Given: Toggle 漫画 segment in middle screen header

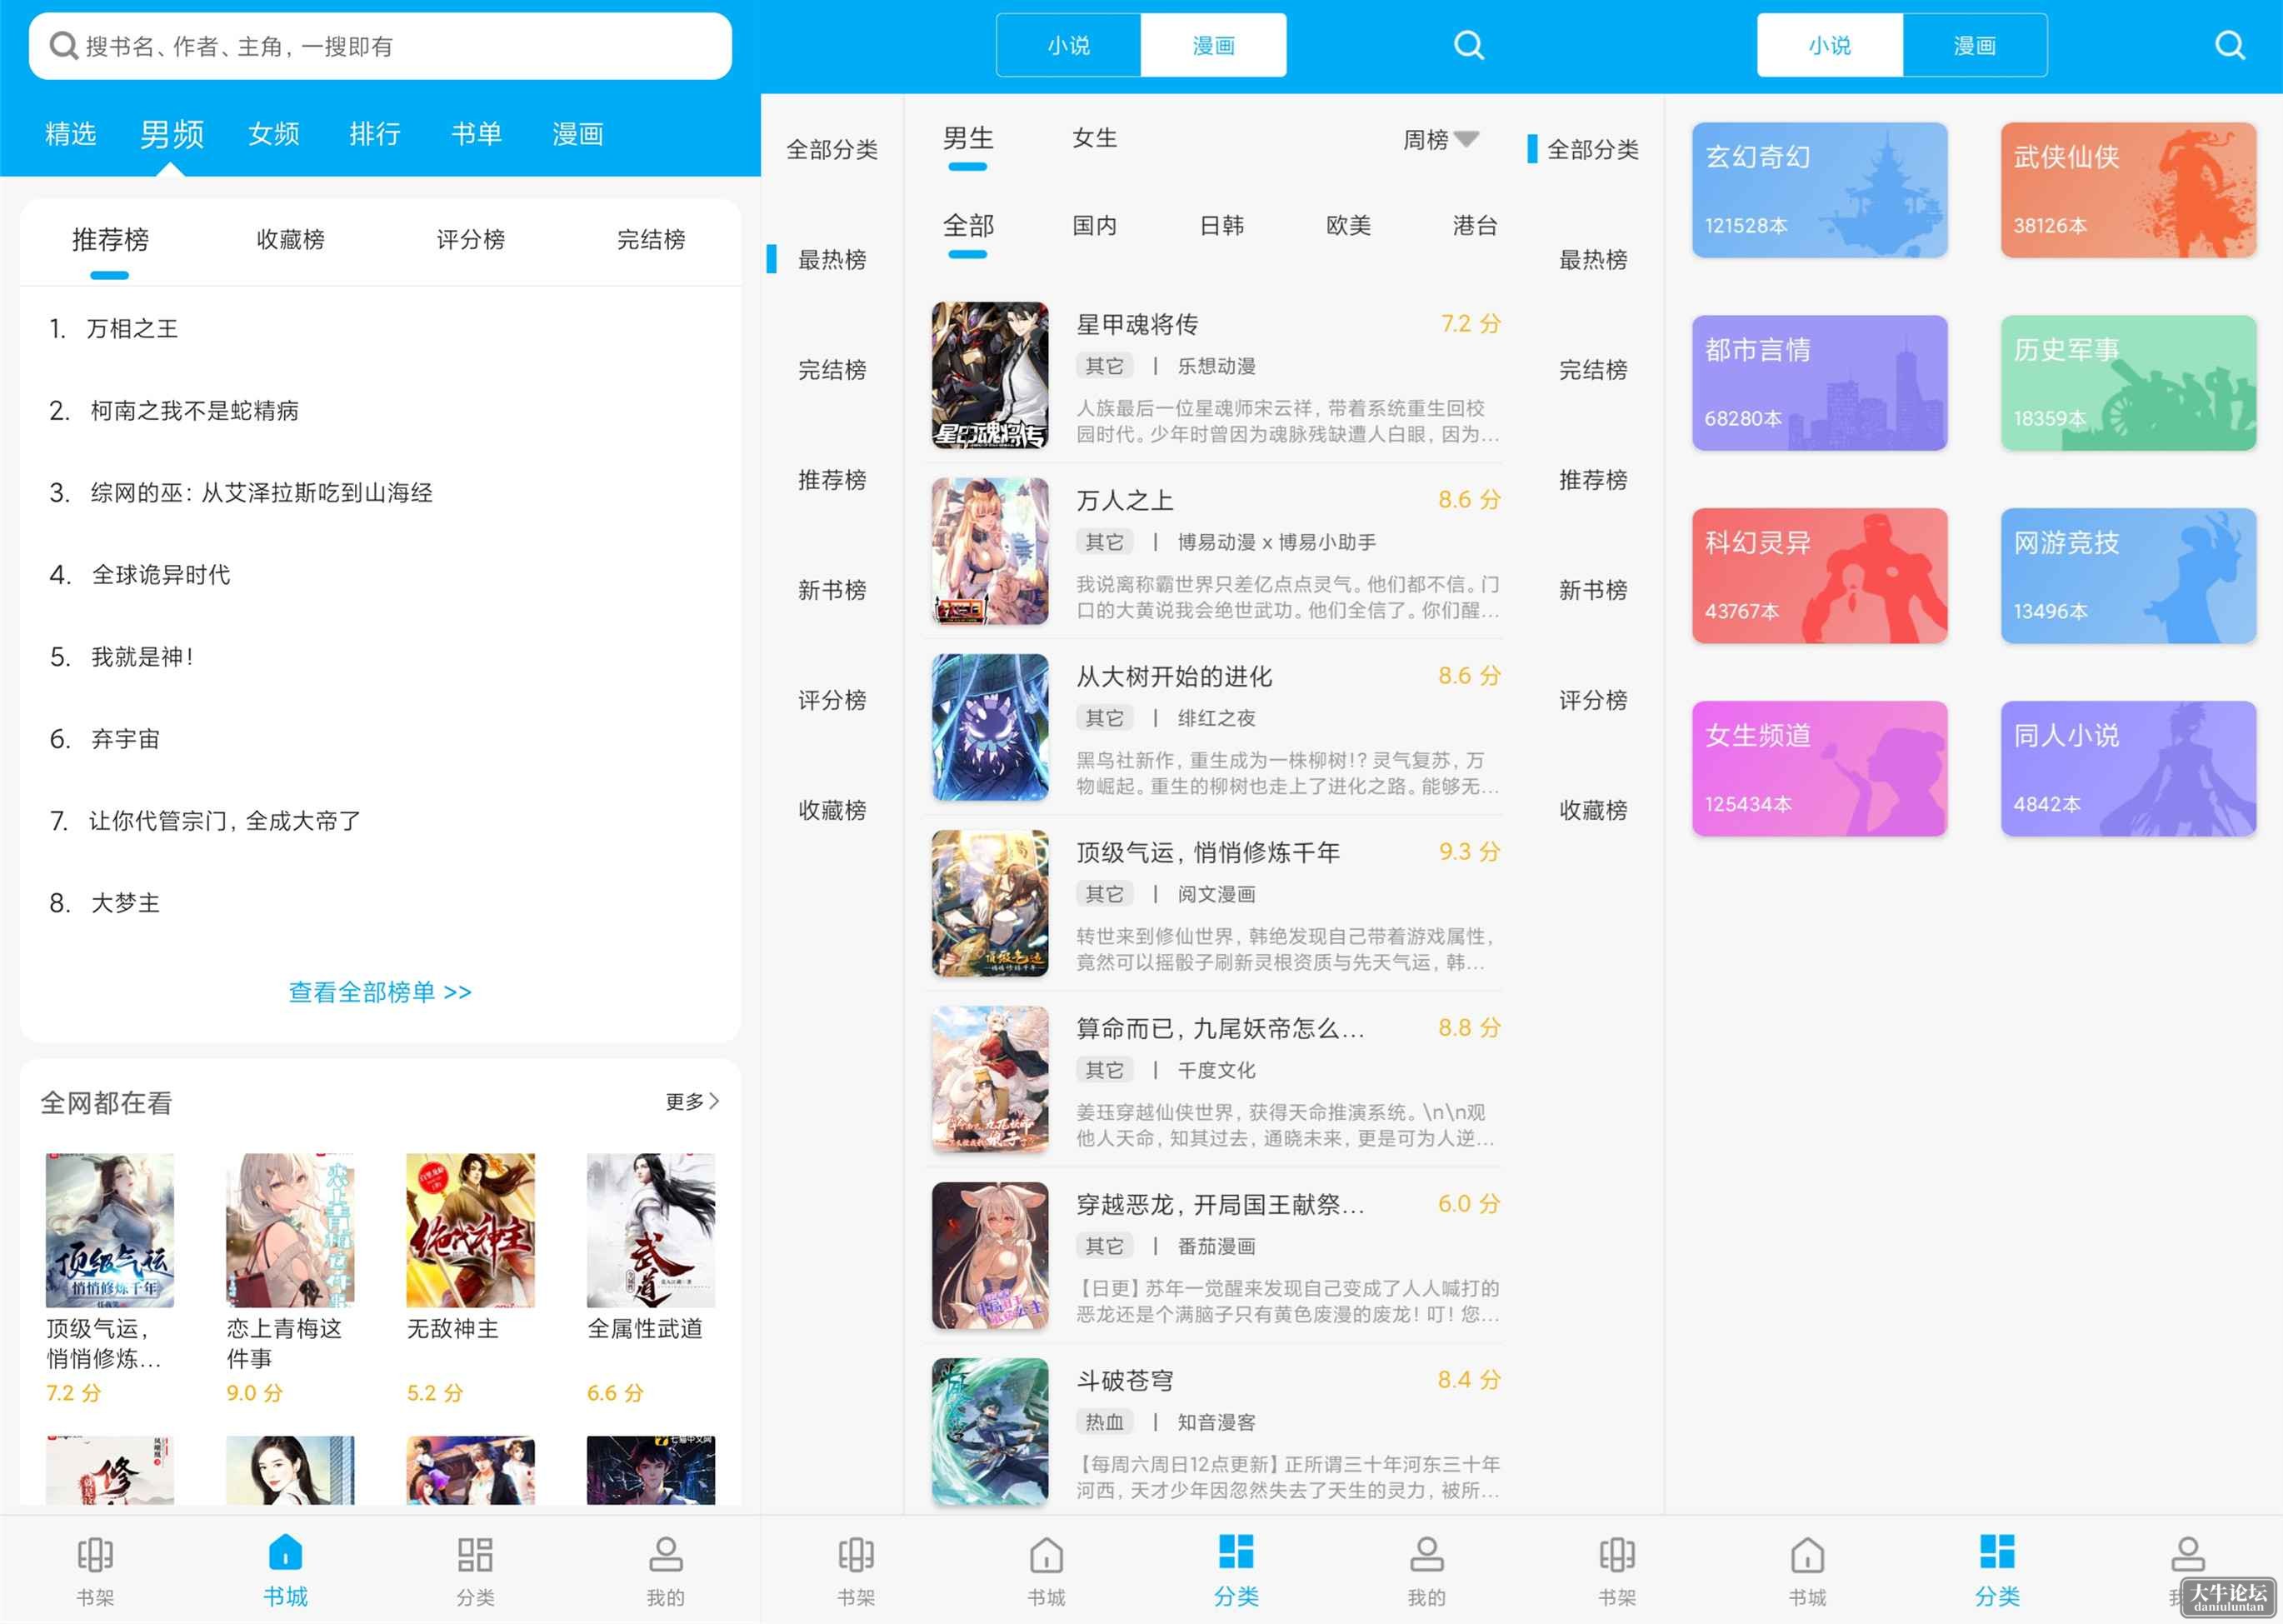Looking at the screenshot, I should [x=1213, y=45].
